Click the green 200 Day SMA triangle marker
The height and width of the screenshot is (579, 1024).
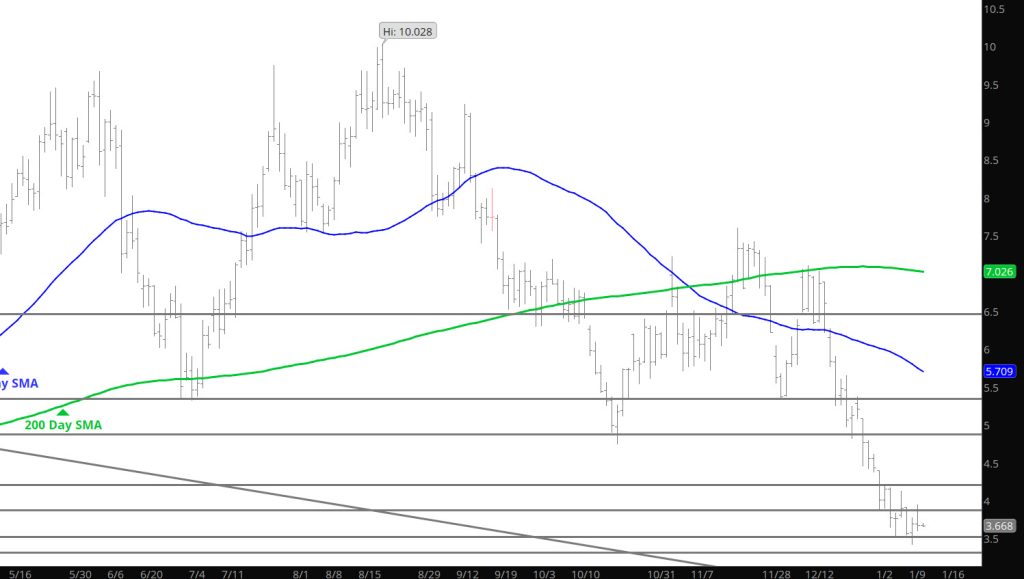(63, 411)
